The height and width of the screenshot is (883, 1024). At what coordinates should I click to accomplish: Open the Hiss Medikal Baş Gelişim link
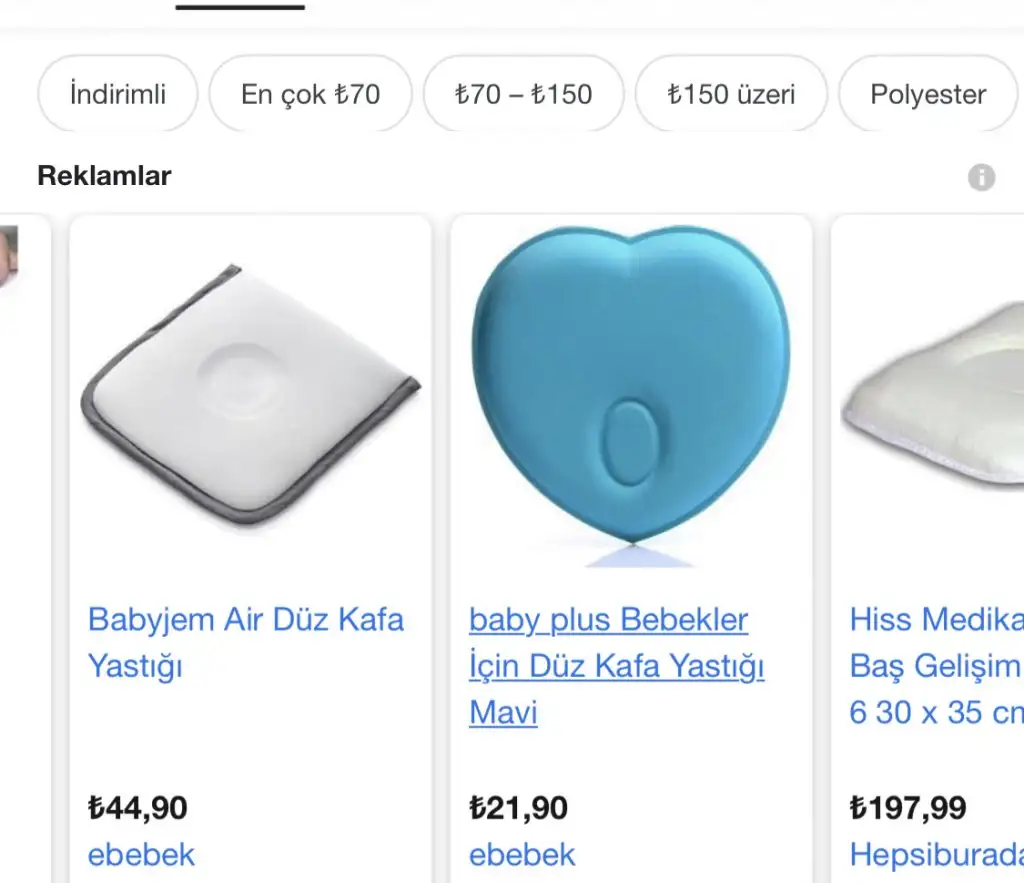[936, 665]
